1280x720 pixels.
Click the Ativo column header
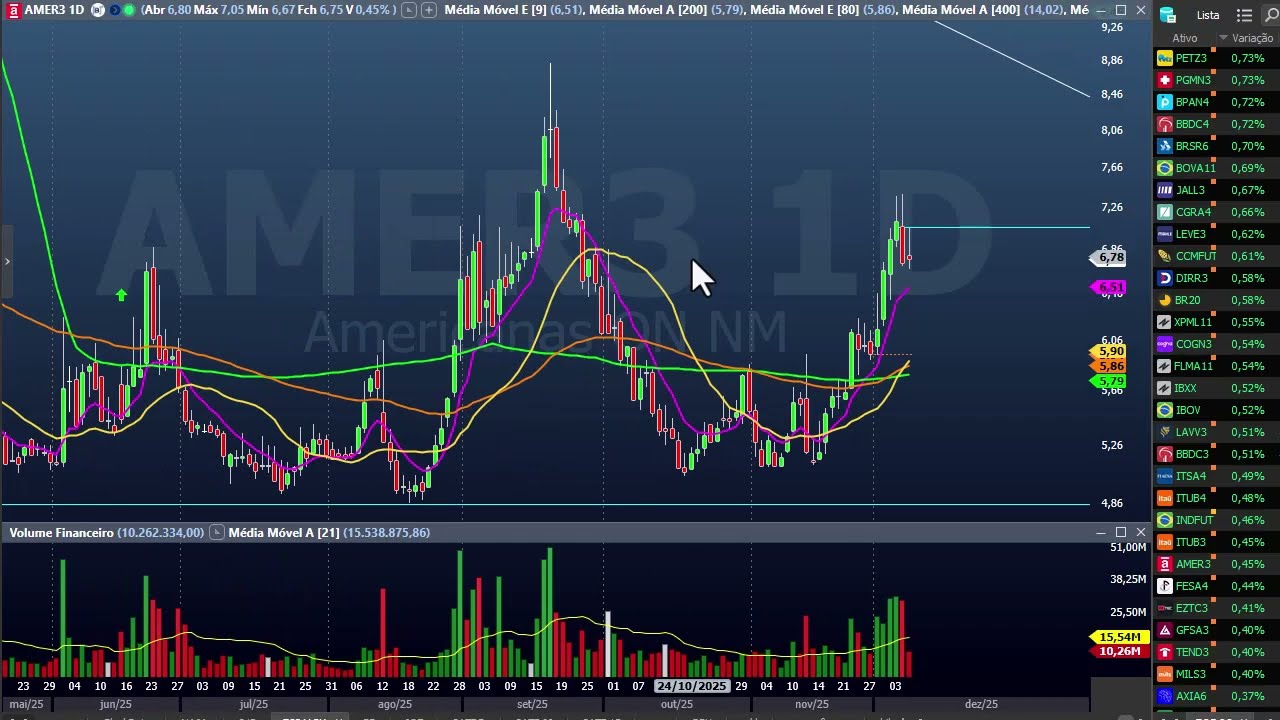click(1185, 38)
